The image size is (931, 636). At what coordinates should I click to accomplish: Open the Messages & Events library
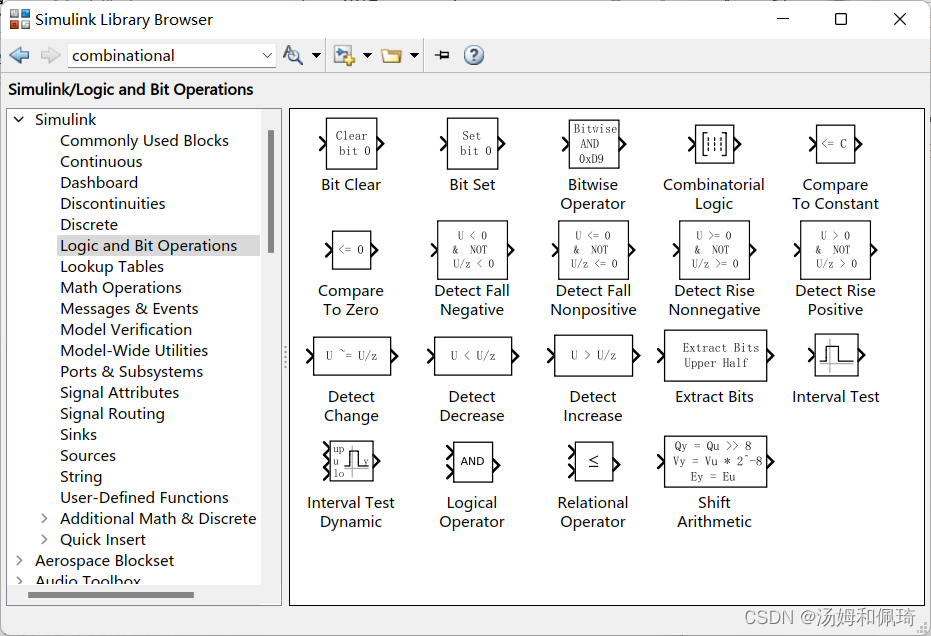point(129,309)
